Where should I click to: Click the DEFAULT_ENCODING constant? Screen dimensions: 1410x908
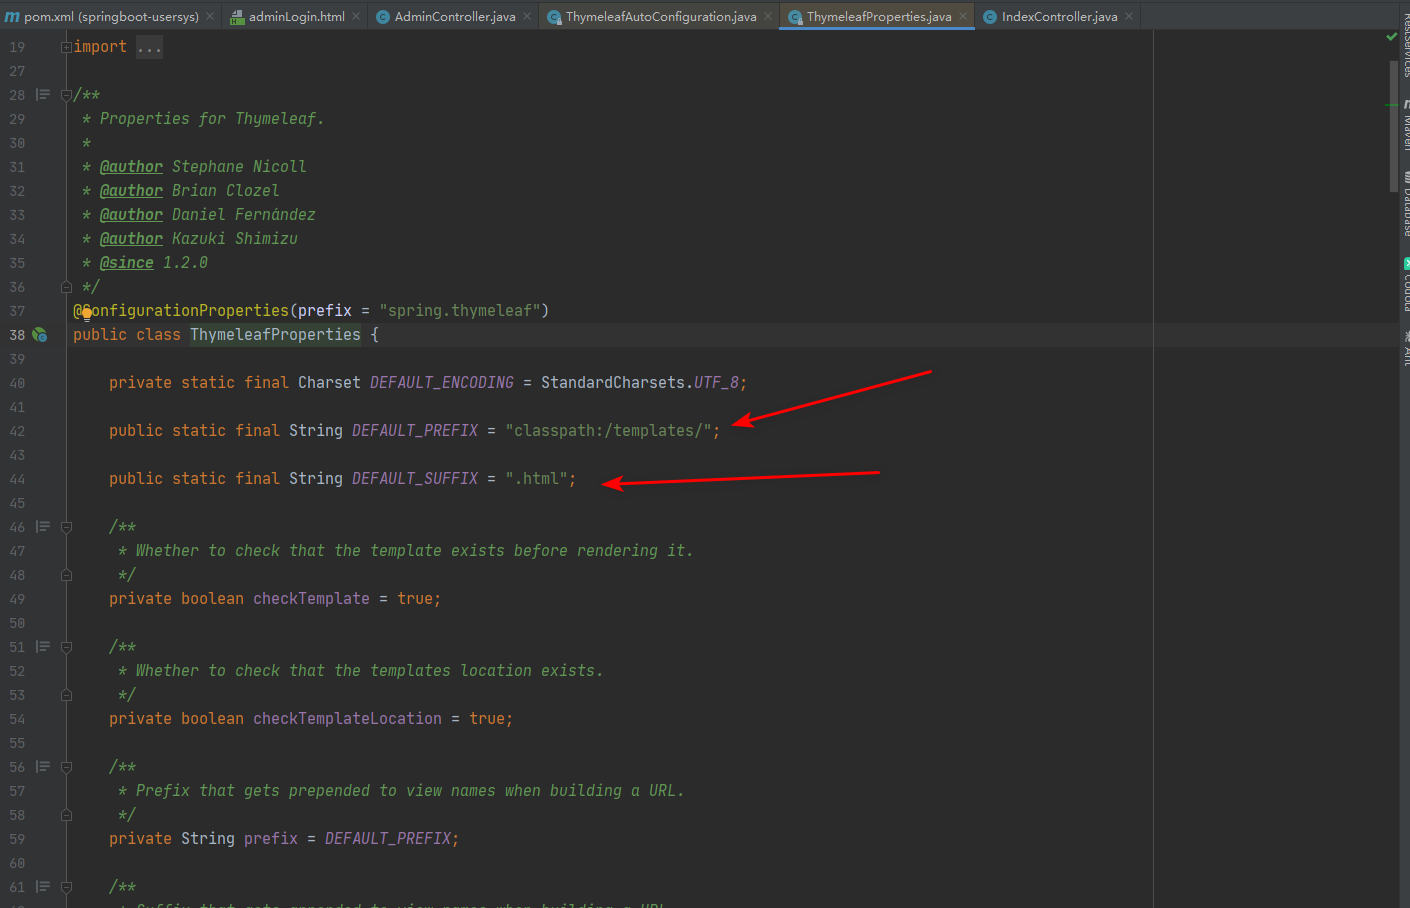(442, 383)
